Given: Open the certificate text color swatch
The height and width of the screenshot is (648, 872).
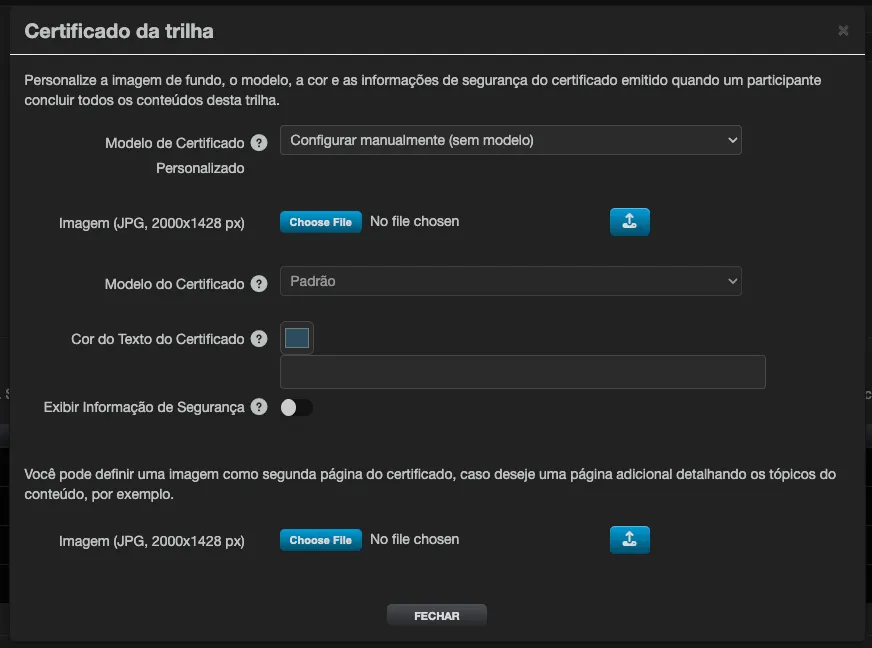Looking at the screenshot, I should point(297,338).
